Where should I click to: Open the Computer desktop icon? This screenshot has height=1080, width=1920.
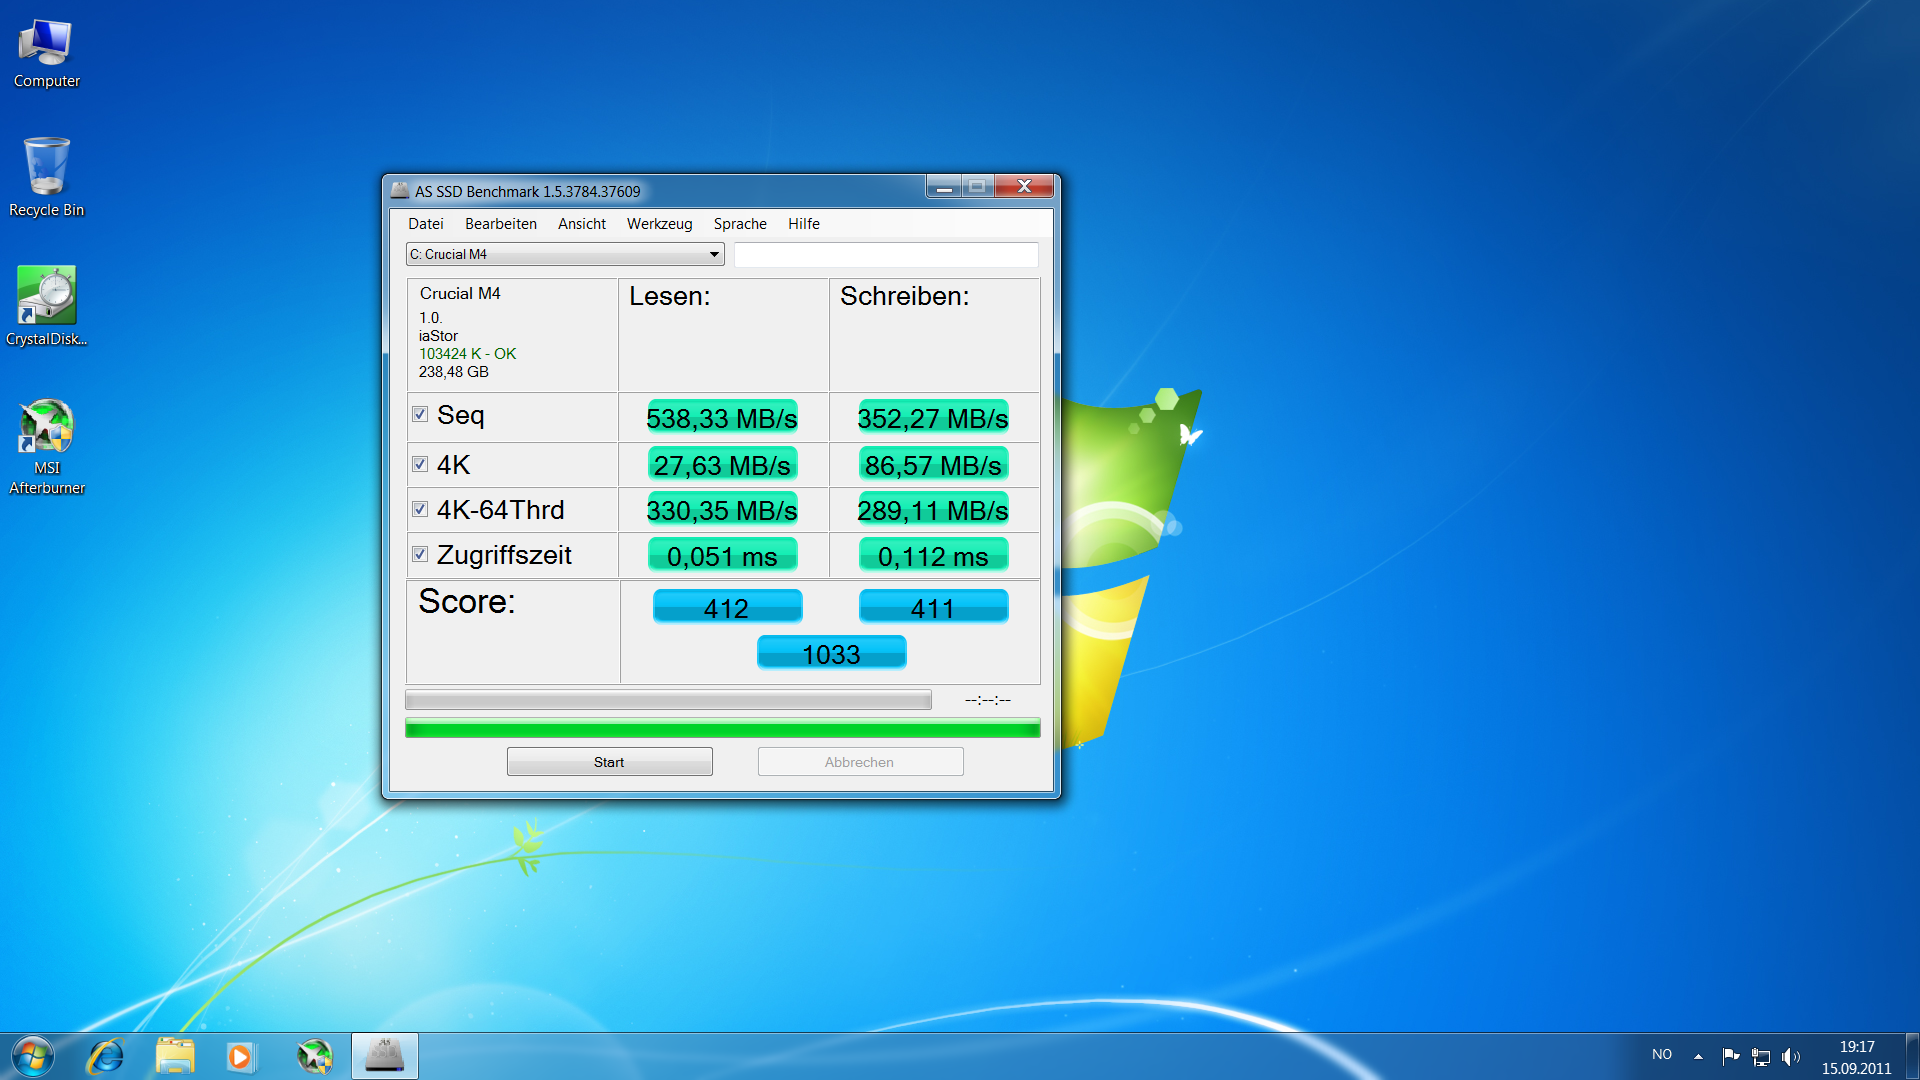(x=46, y=54)
